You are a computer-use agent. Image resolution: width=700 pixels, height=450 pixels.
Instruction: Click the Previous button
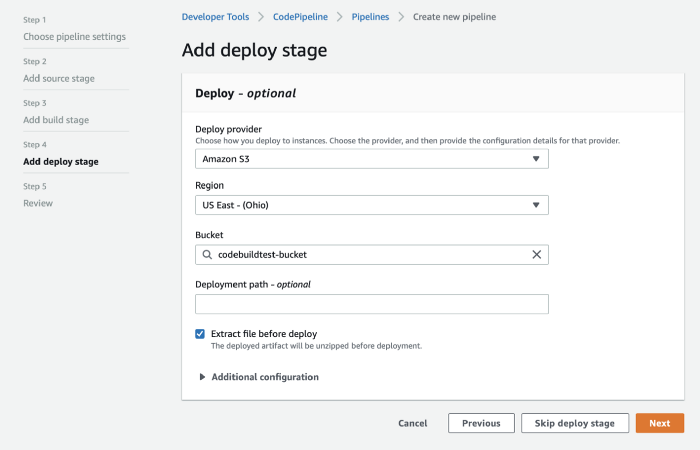point(481,423)
